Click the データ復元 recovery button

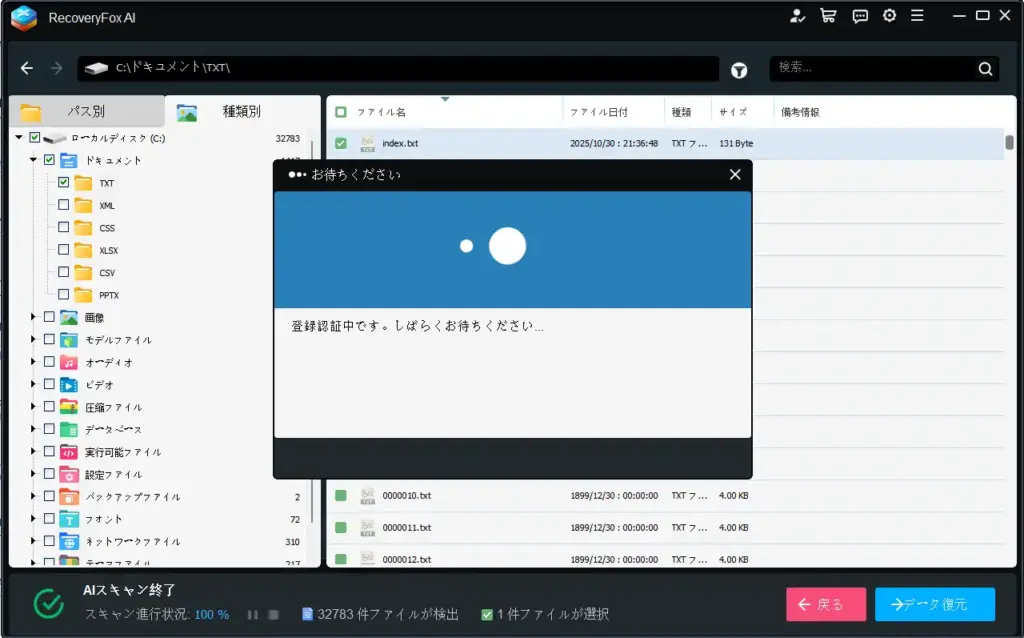[934, 603]
